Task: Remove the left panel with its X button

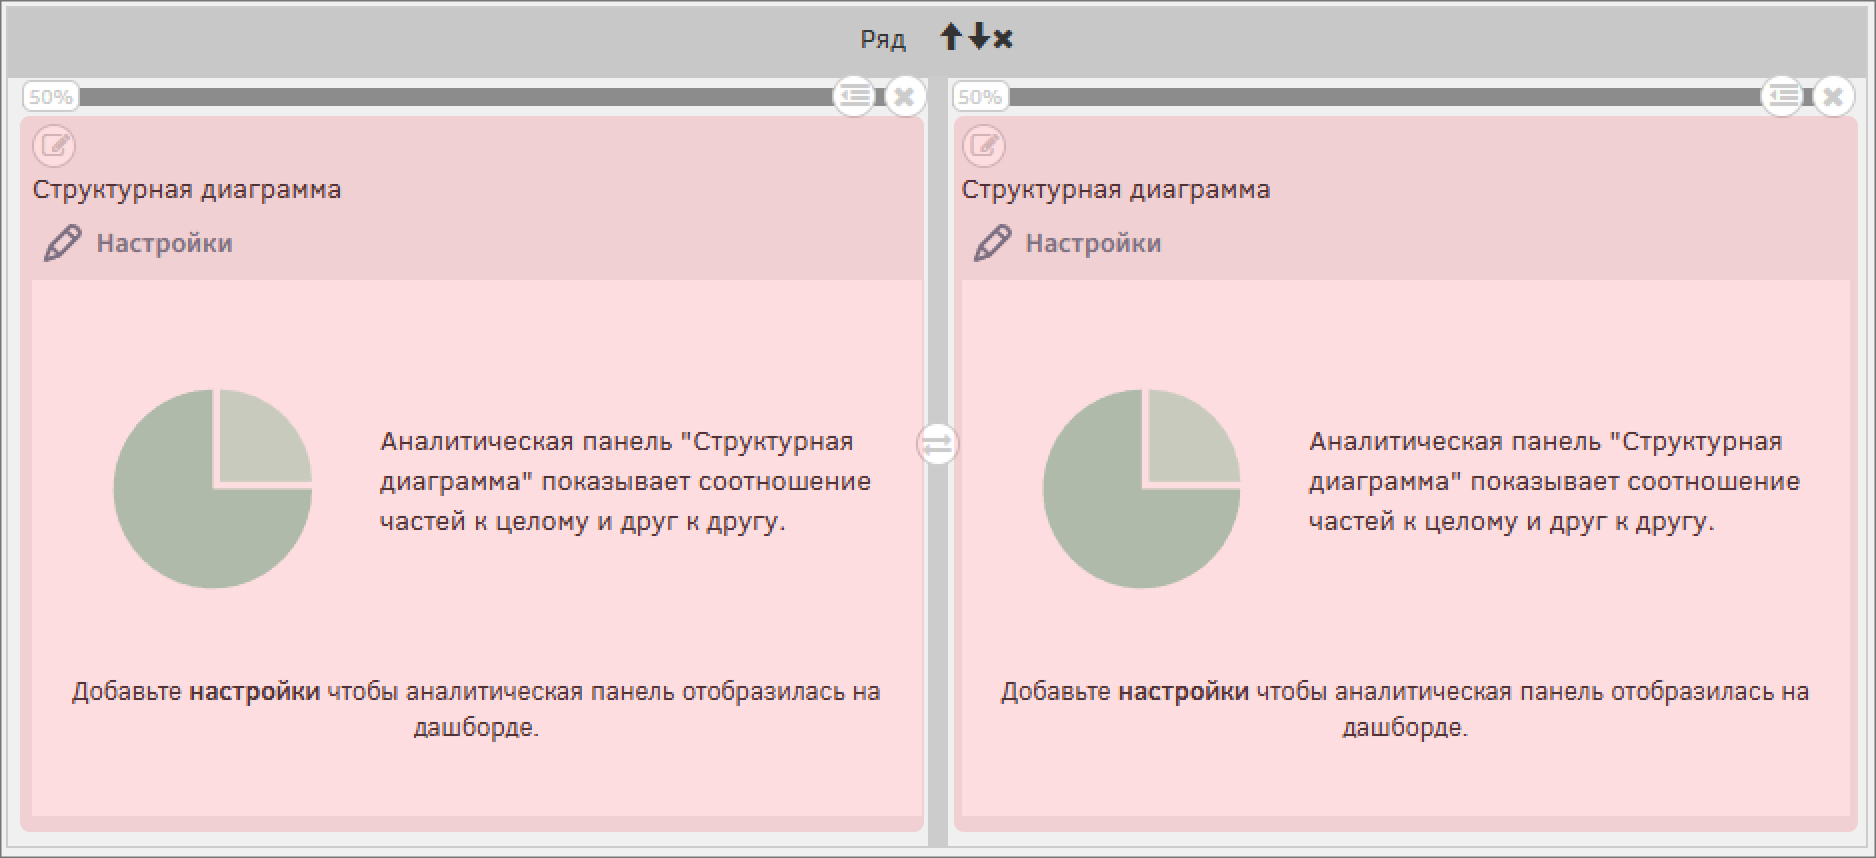Action: click(x=904, y=97)
